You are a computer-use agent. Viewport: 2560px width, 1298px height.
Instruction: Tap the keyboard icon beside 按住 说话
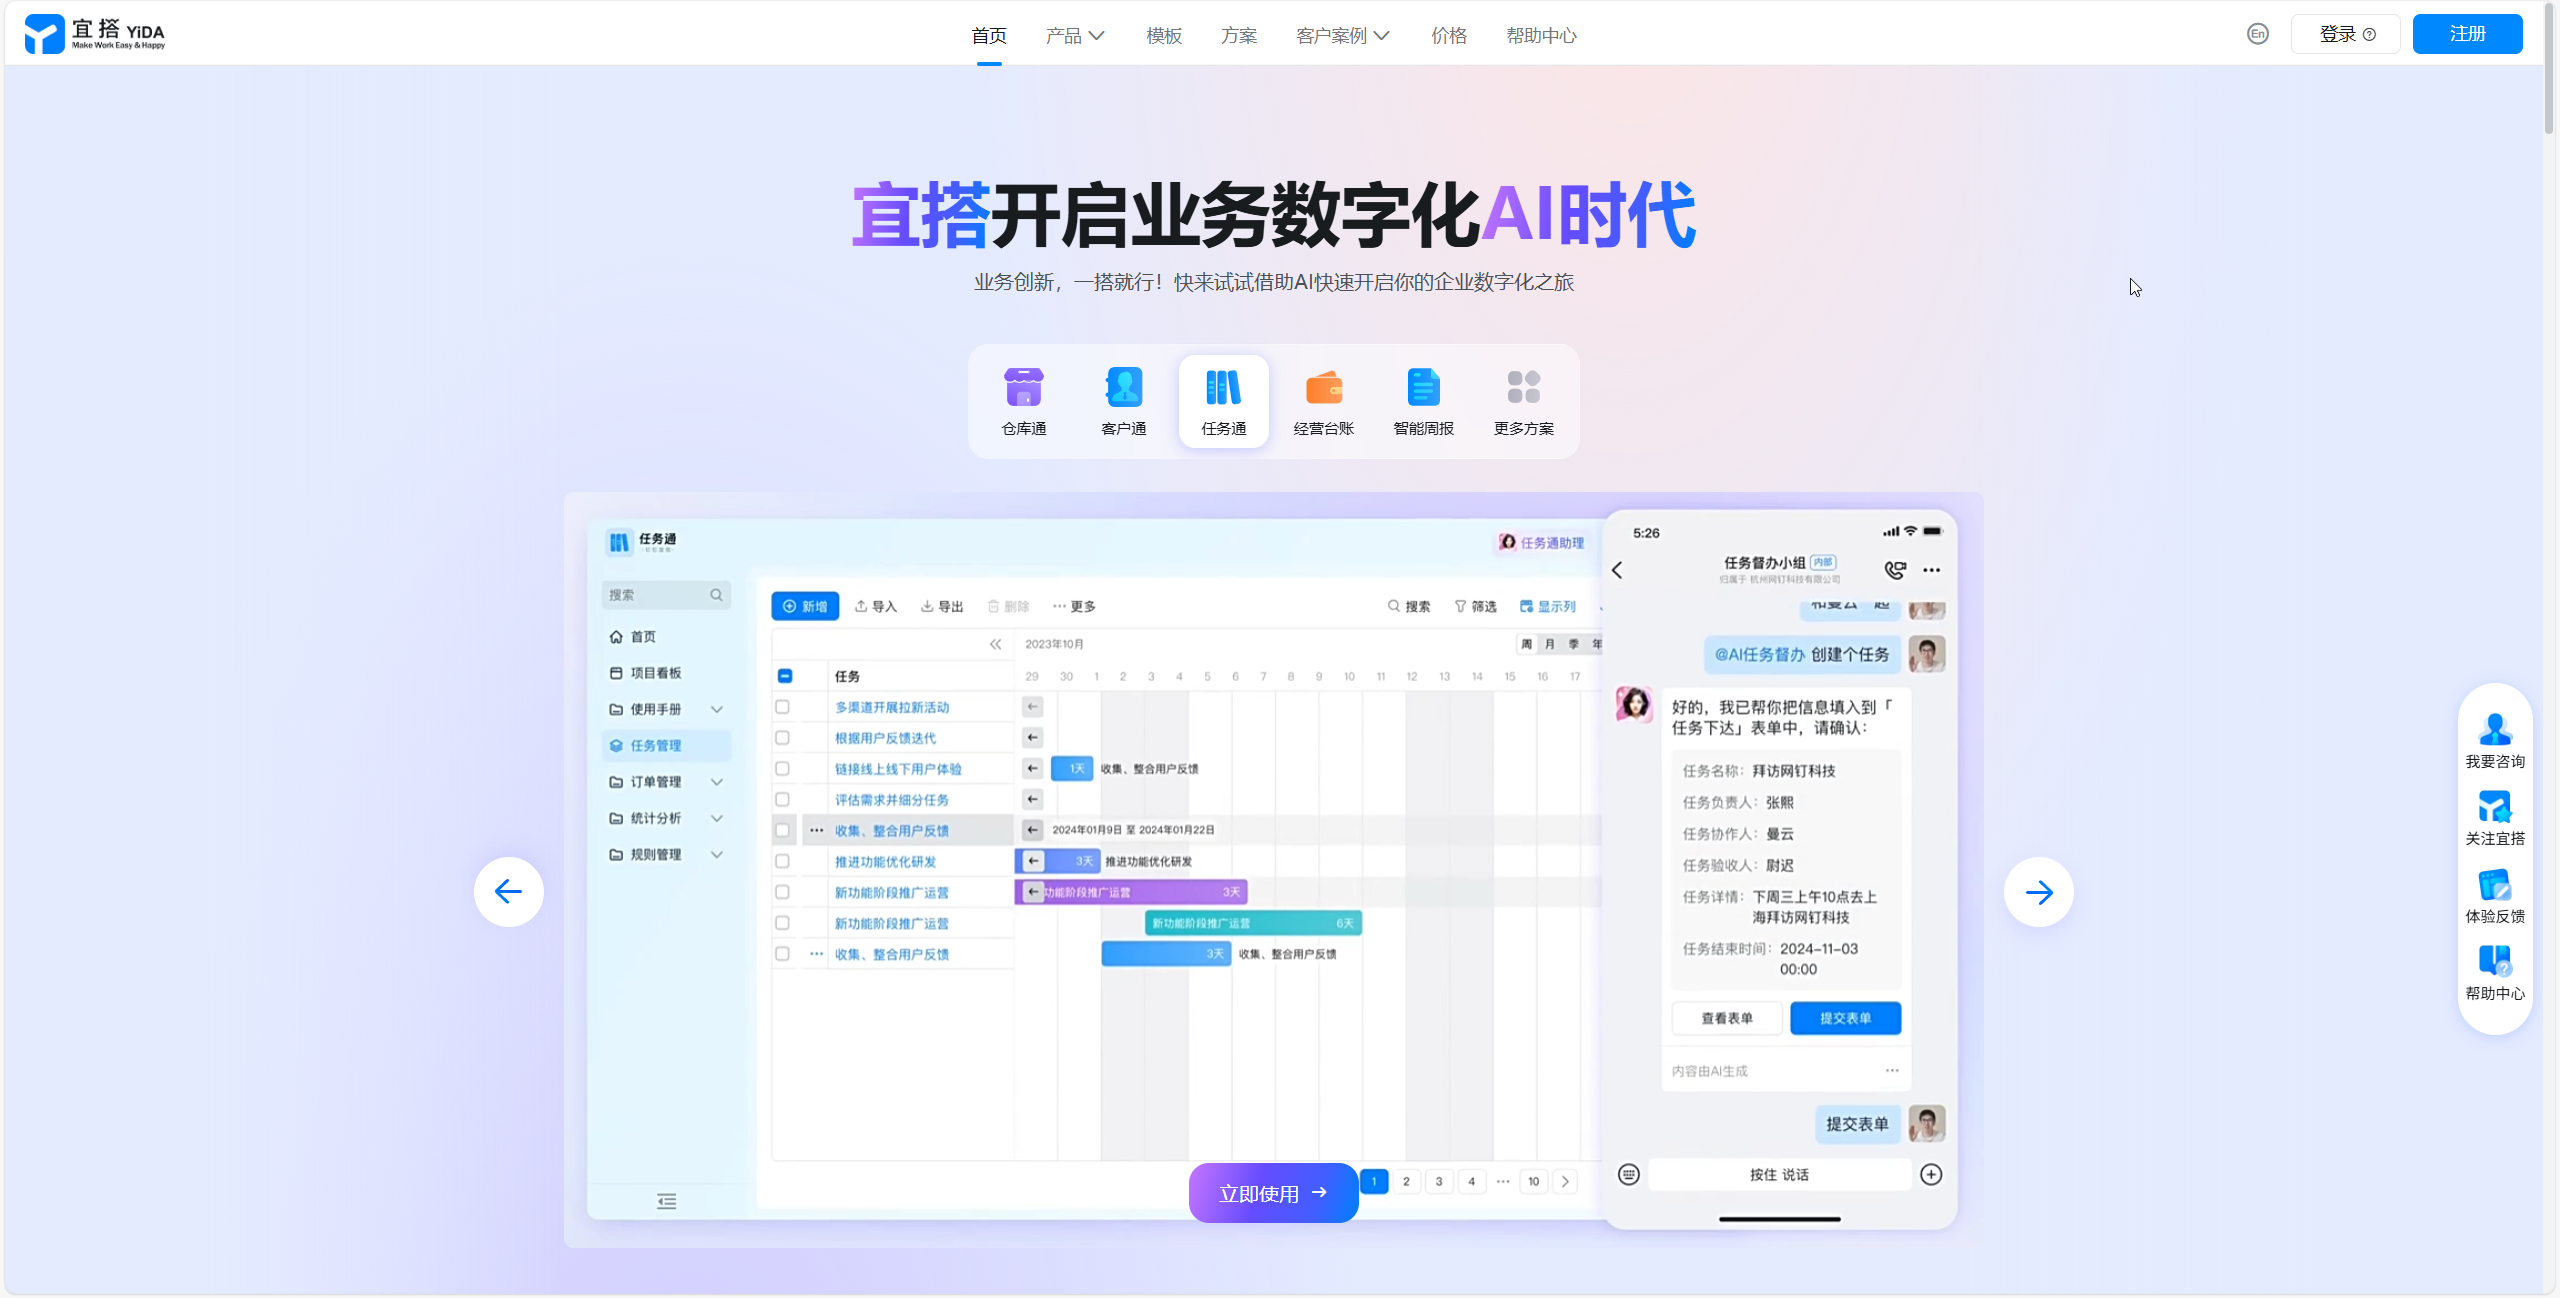[1629, 1174]
